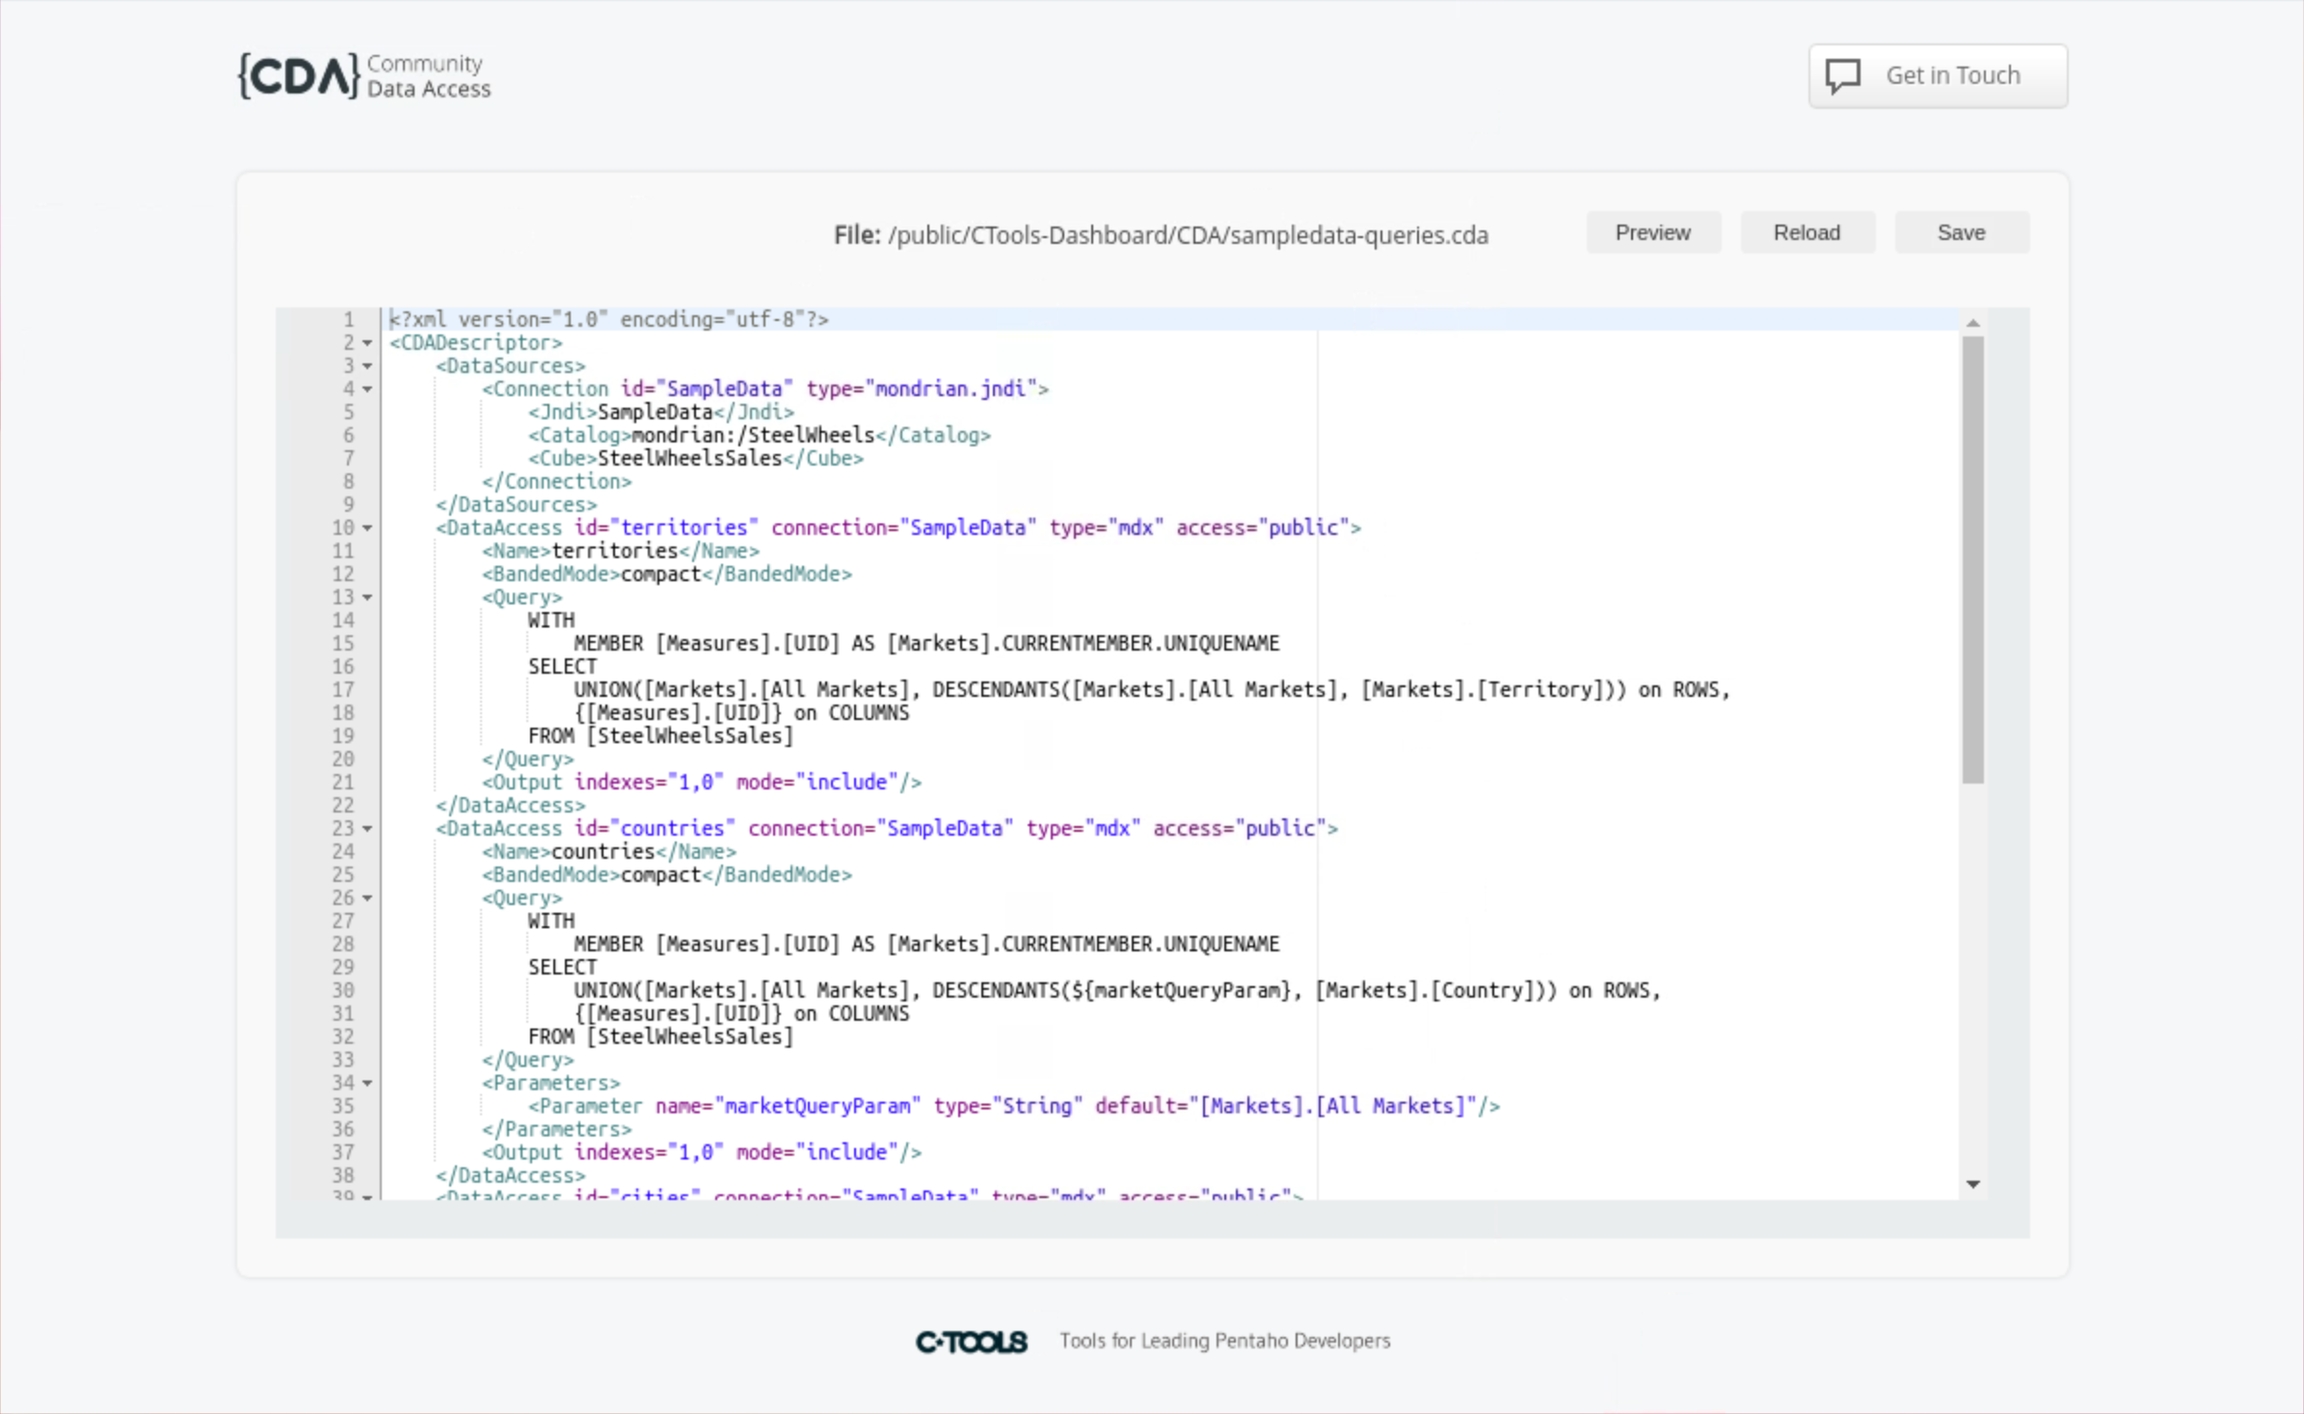Click the editor scrollbar down arrow

(1972, 1184)
